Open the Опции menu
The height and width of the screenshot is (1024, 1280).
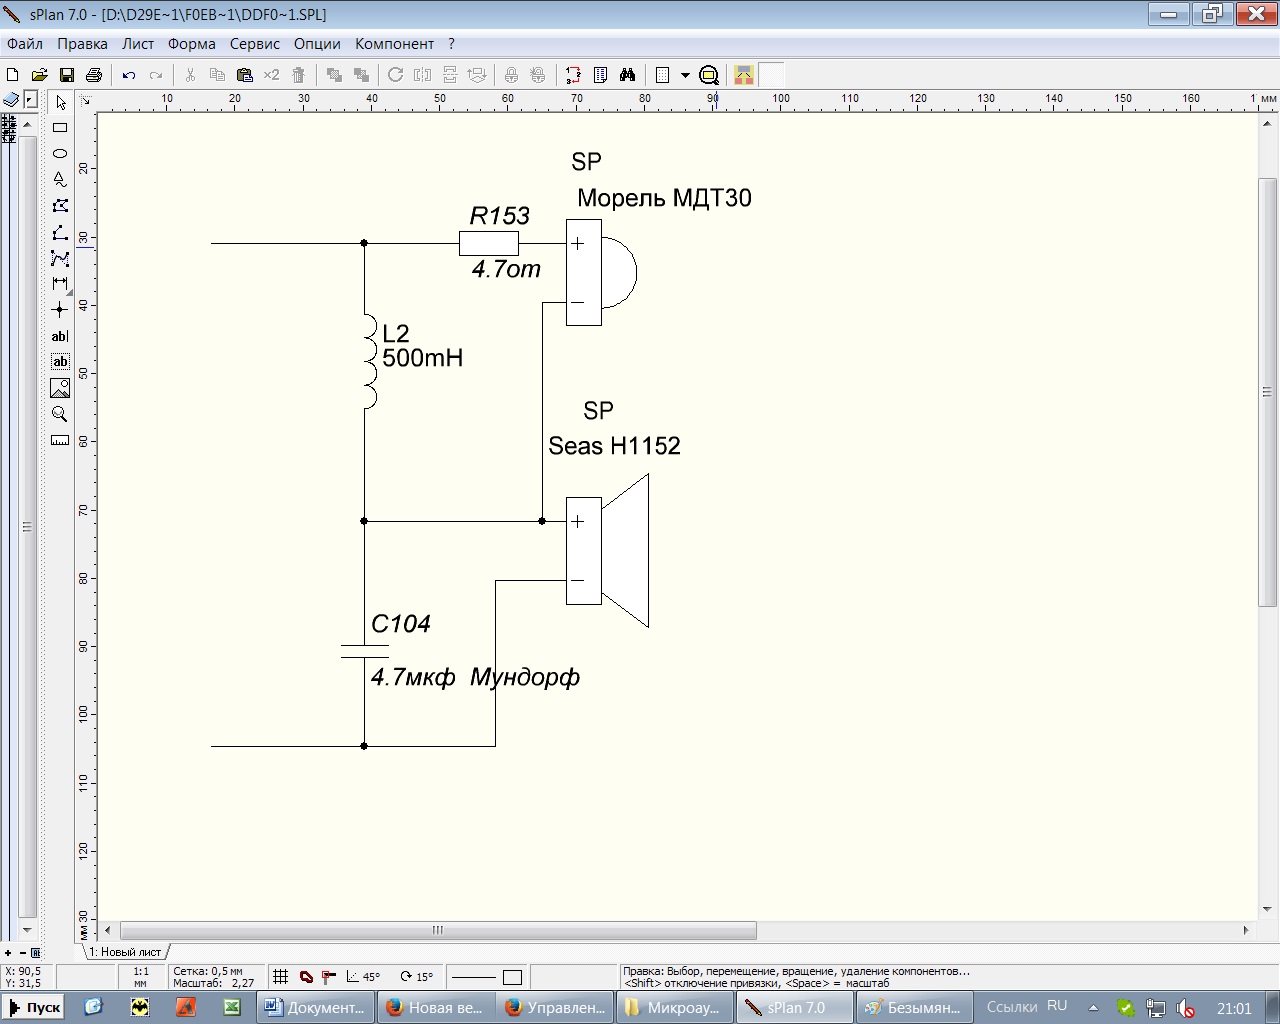317,44
